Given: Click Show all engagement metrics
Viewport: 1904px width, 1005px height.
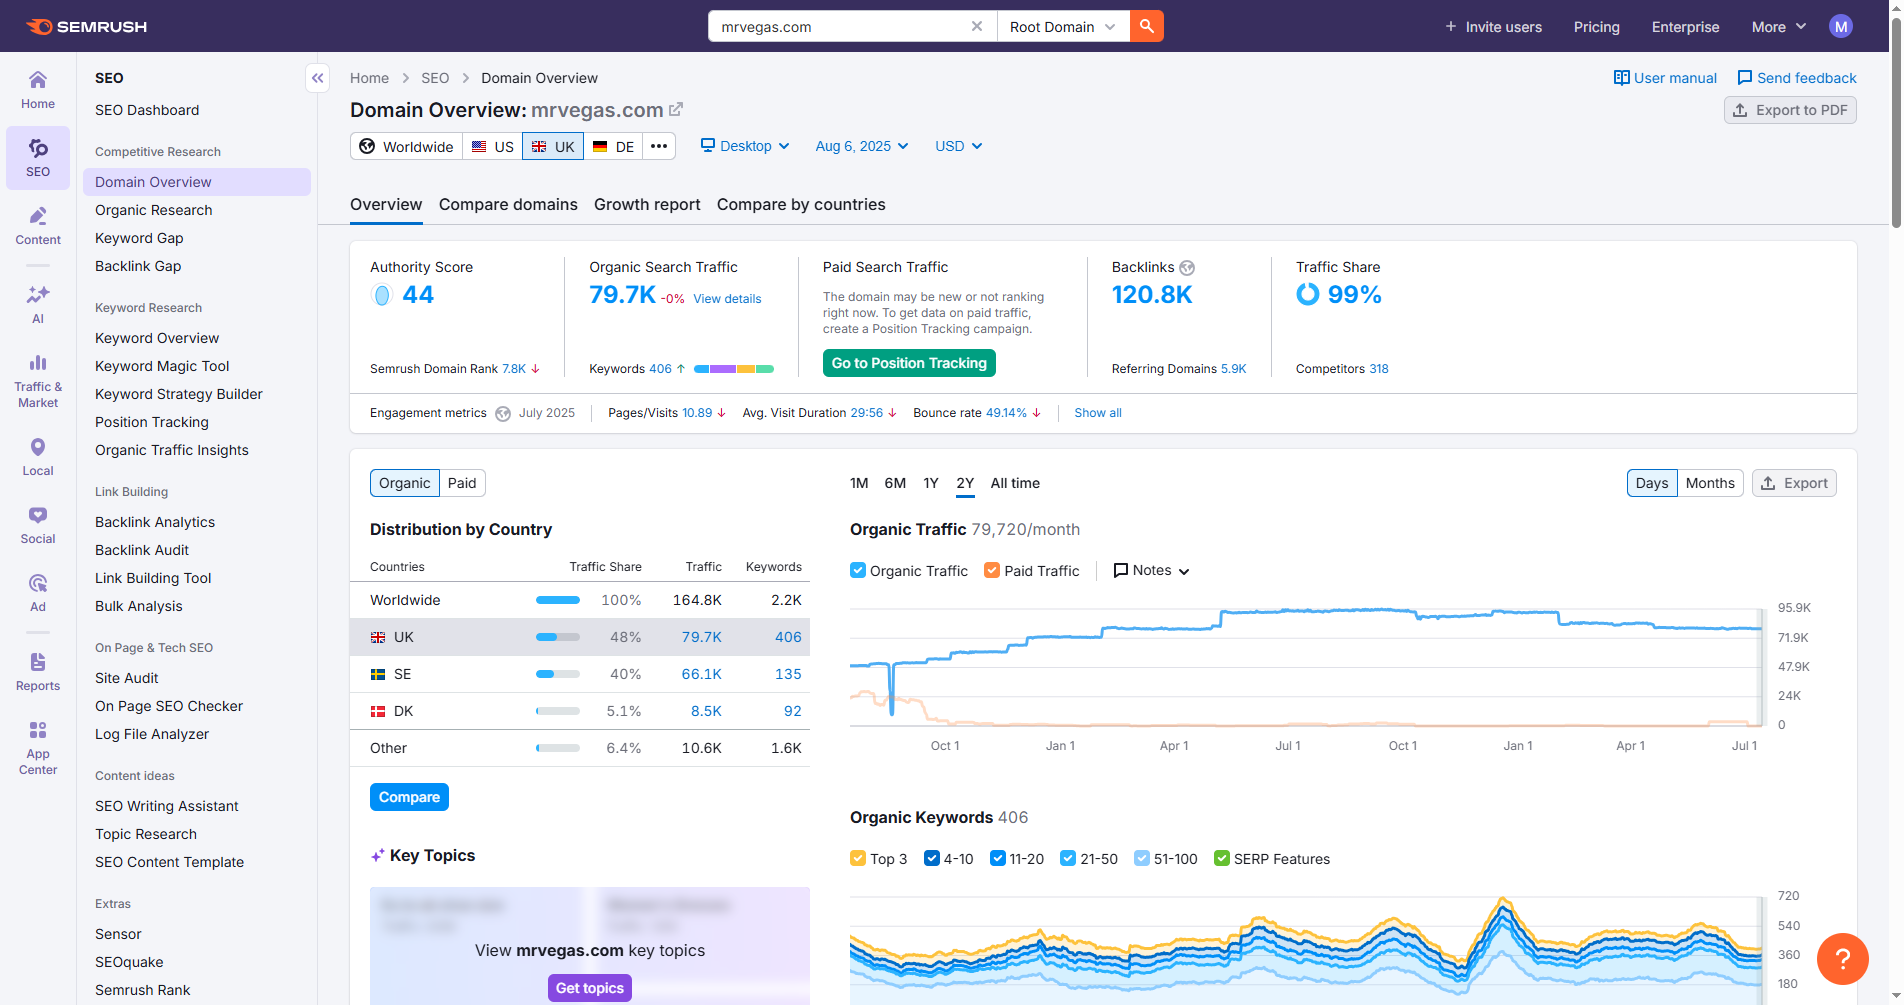Looking at the screenshot, I should click(x=1098, y=413).
